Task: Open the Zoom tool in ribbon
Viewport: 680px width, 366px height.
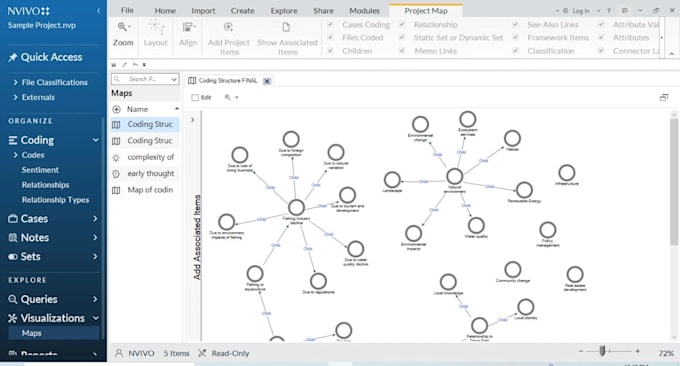Action: point(123,27)
